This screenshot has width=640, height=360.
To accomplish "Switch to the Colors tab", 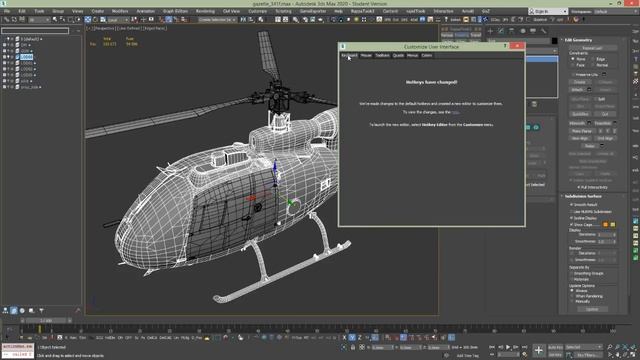I will (x=427, y=55).
